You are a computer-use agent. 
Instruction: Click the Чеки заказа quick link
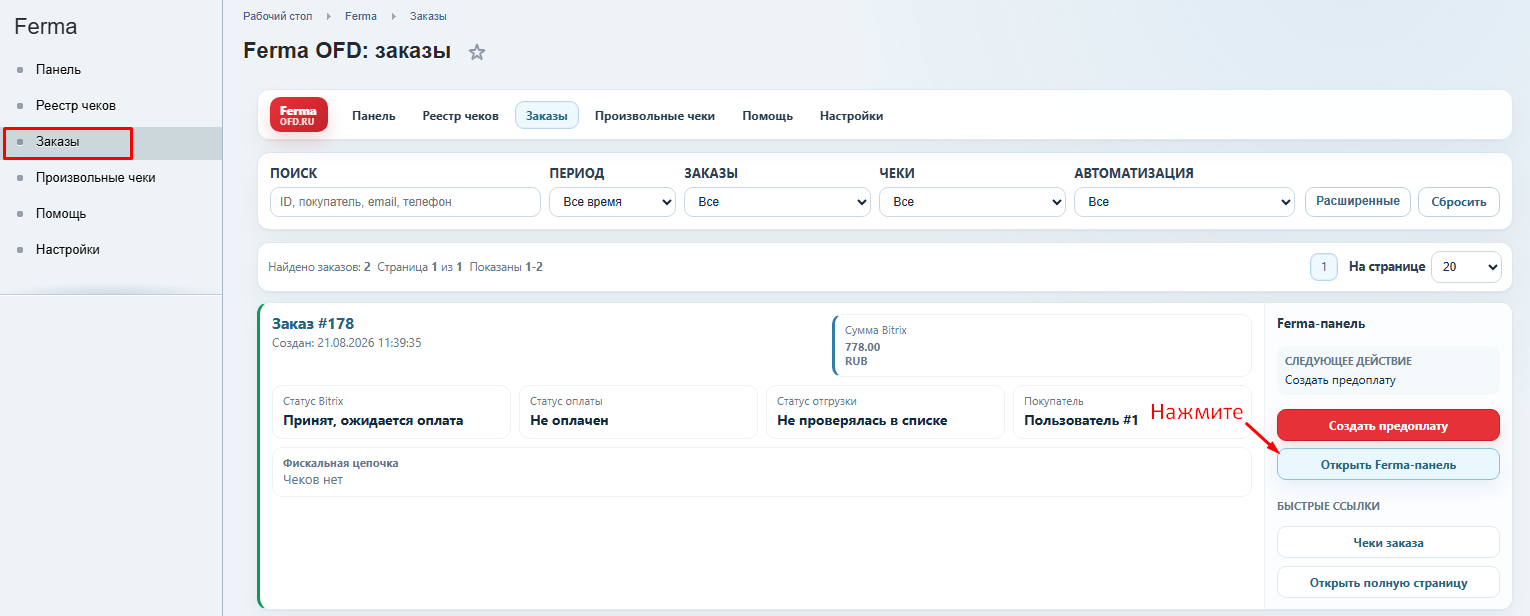1388,542
